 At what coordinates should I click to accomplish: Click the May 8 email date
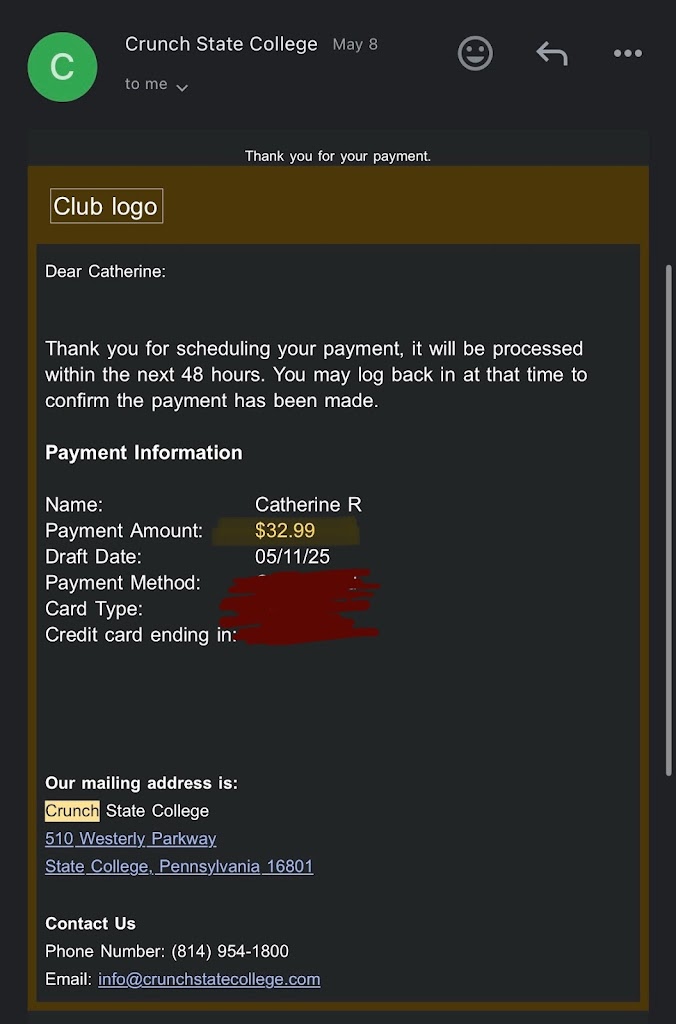coord(355,44)
